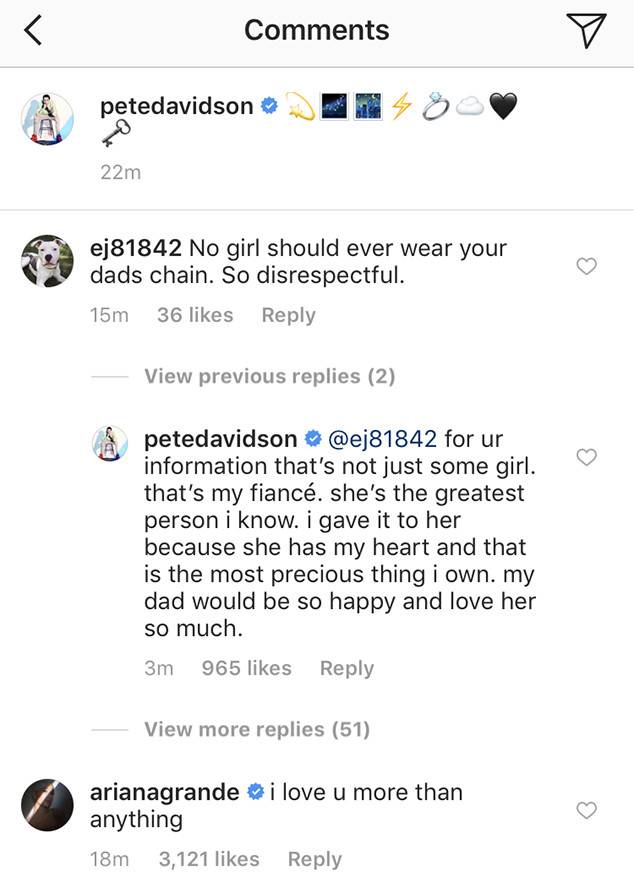Tap the back arrow icon
Screen dimensions: 634x877
tap(33, 30)
